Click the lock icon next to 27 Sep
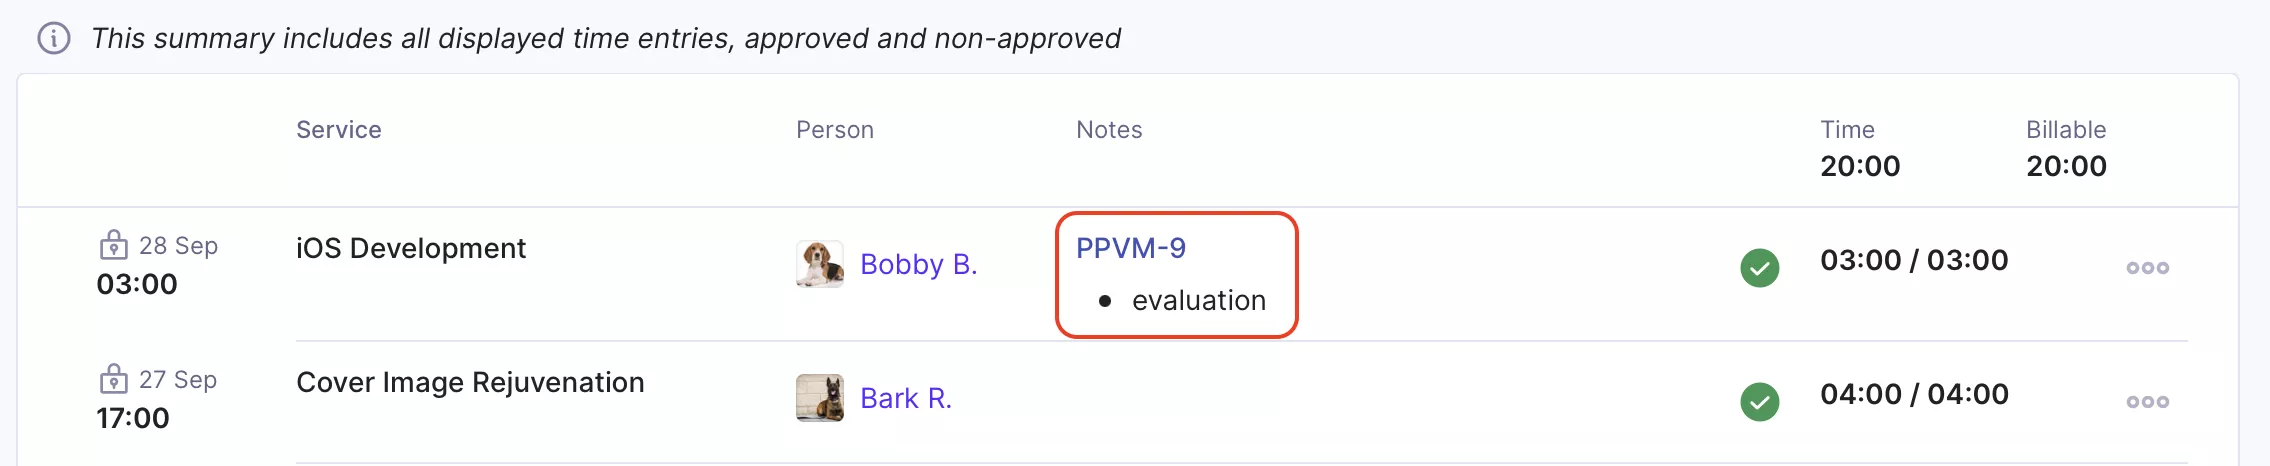The width and height of the screenshot is (2270, 466). [x=113, y=379]
